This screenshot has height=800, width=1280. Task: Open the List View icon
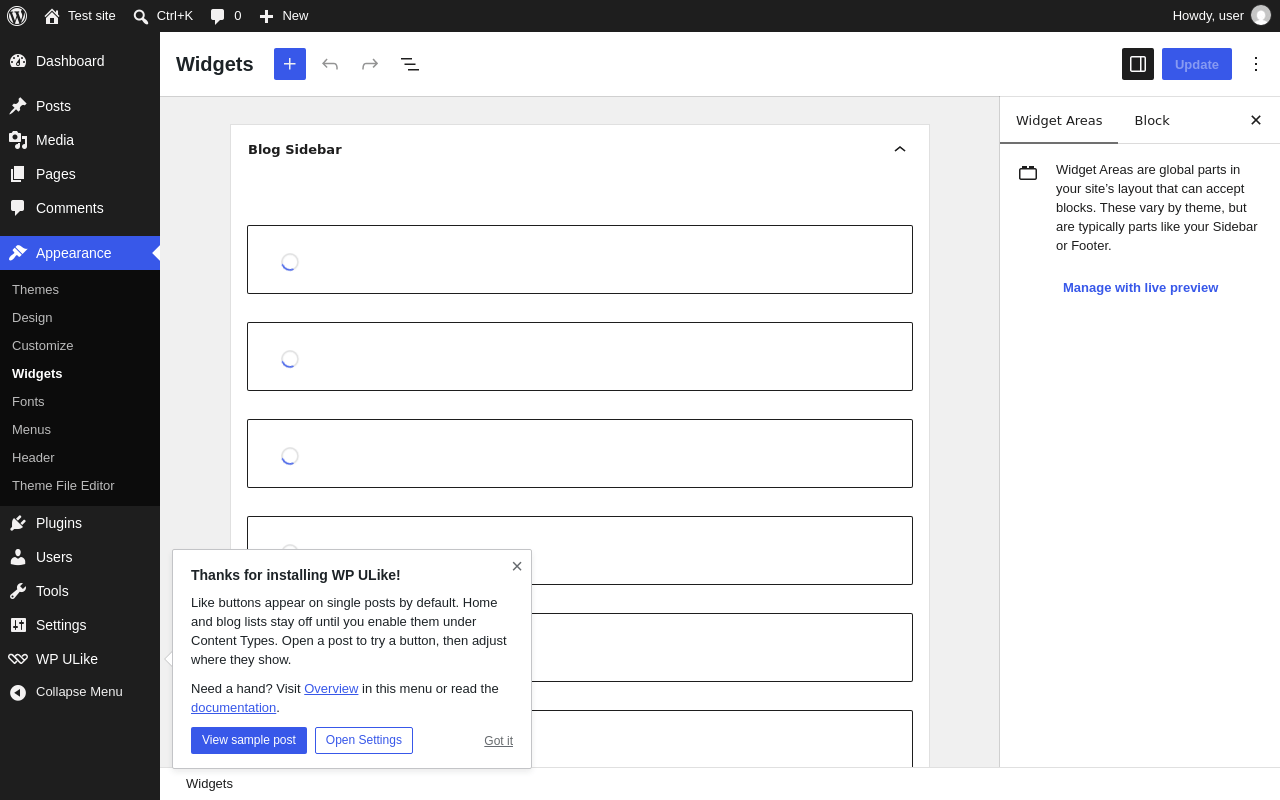410,64
